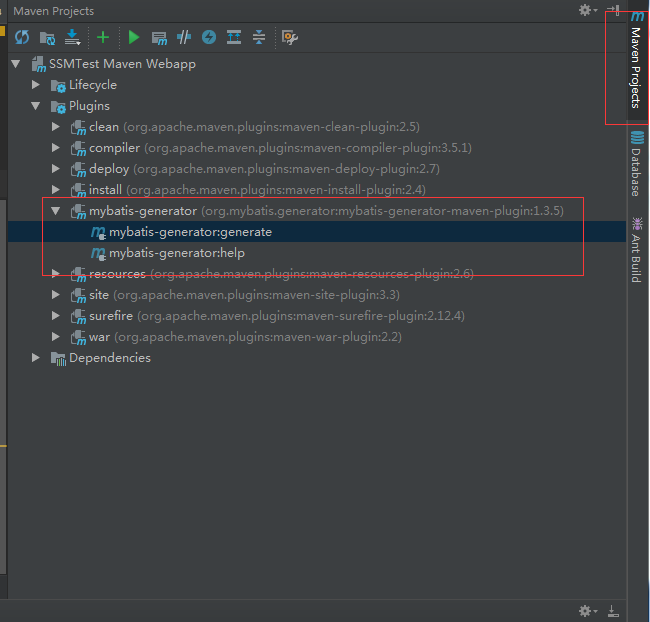This screenshot has height=622, width=650.
Task: Click bottom download arrow icon
Action: (613, 610)
